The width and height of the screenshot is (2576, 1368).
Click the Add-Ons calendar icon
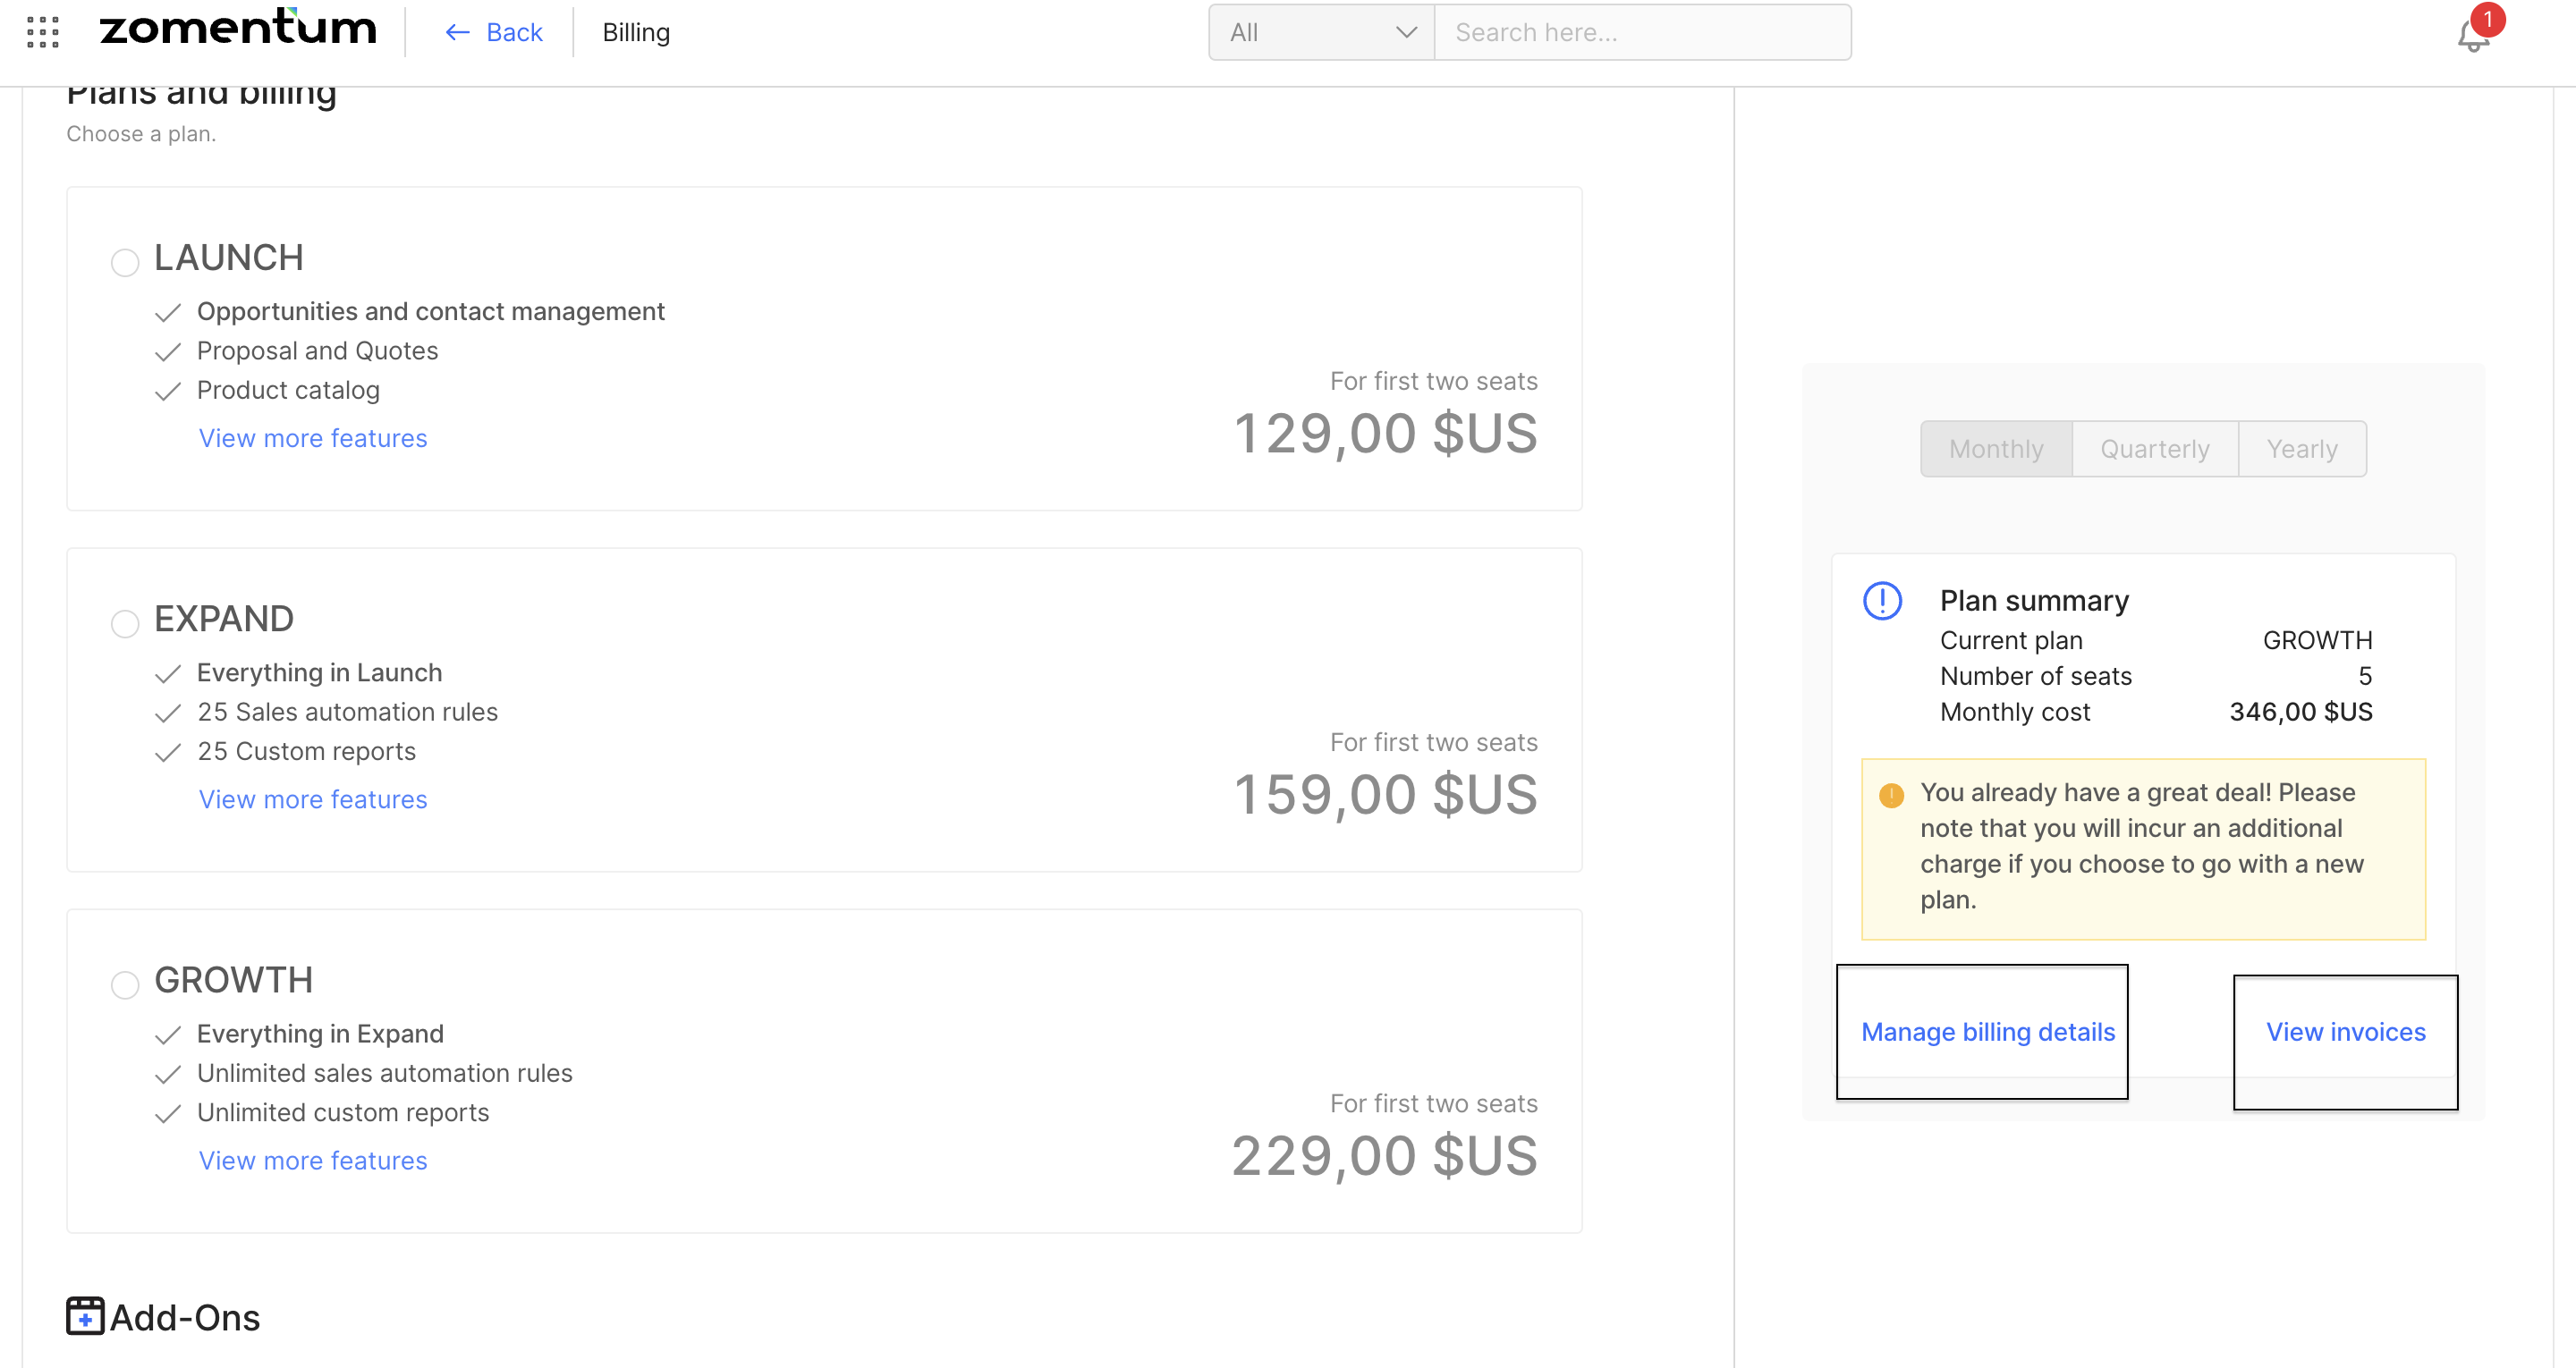85,1316
